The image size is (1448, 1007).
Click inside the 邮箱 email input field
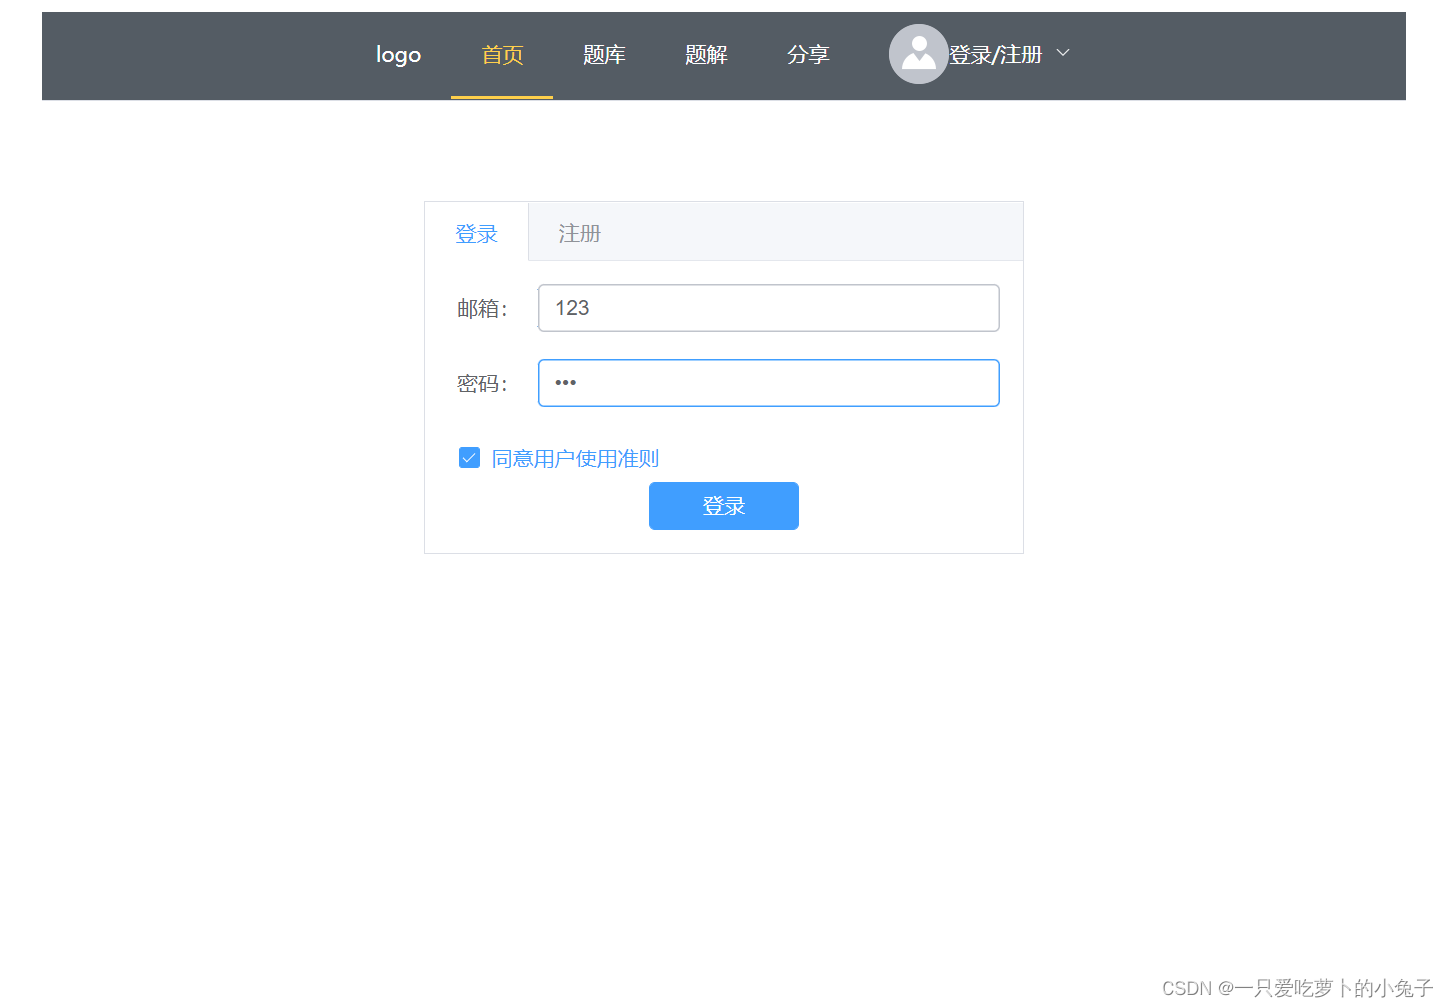[x=768, y=308]
